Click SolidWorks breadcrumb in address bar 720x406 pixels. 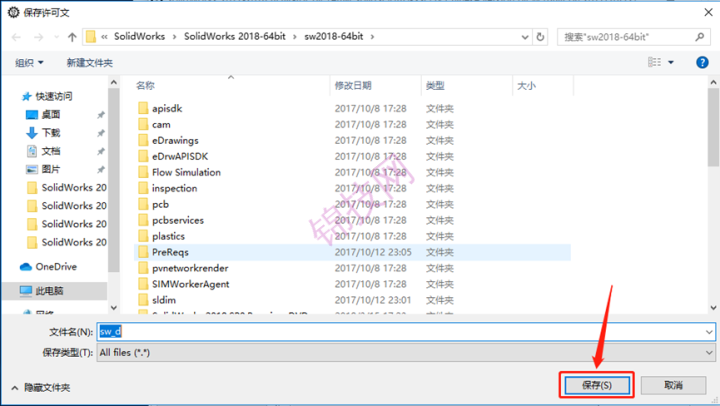click(x=139, y=36)
